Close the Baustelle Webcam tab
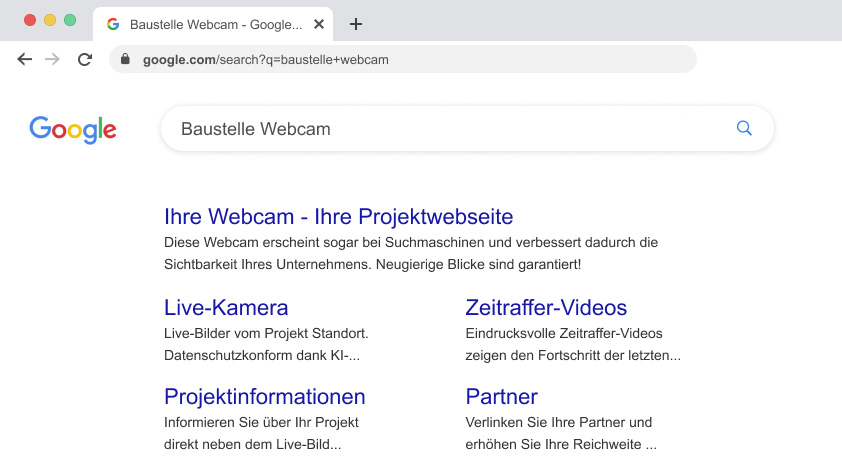This screenshot has height=461, width=842. (319, 24)
